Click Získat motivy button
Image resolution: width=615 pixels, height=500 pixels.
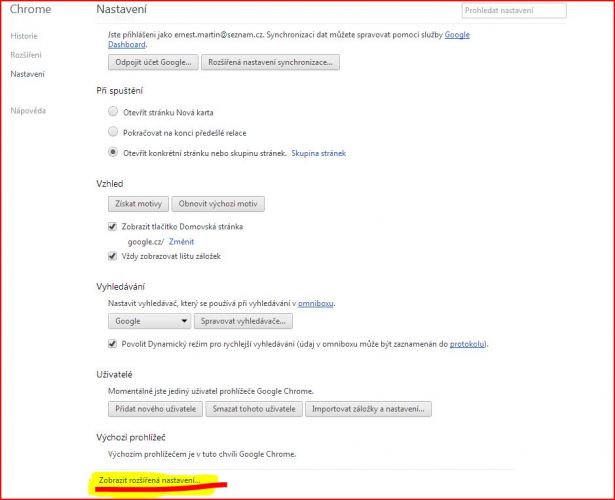[138, 204]
